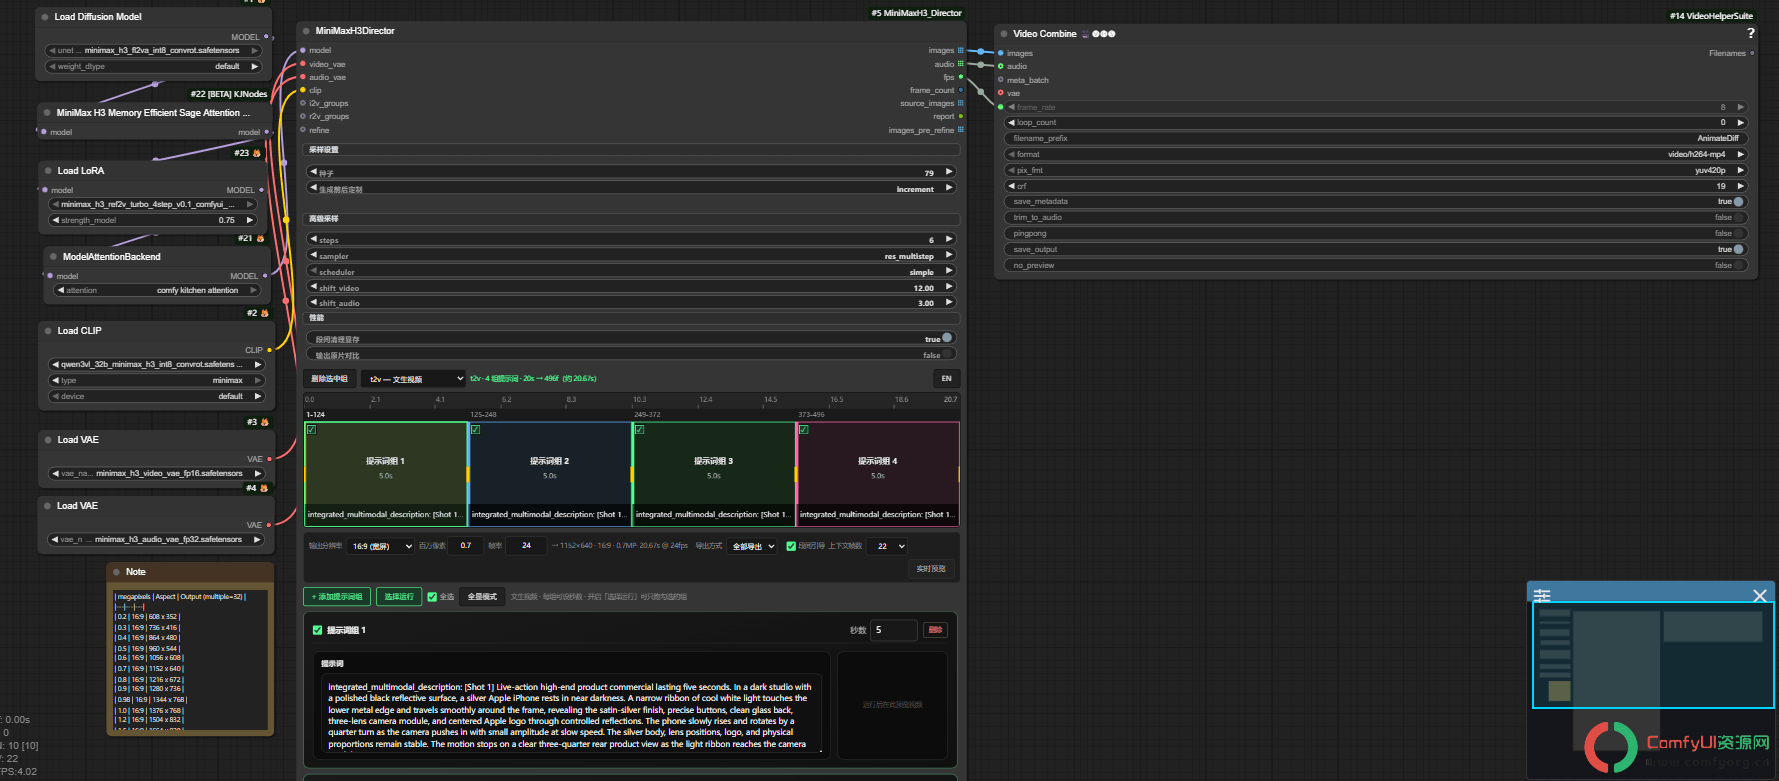Image resolution: width=1779 pixels, height=781 pixels.
Task: Click the 全景模式 button
Action: (482, 597)
